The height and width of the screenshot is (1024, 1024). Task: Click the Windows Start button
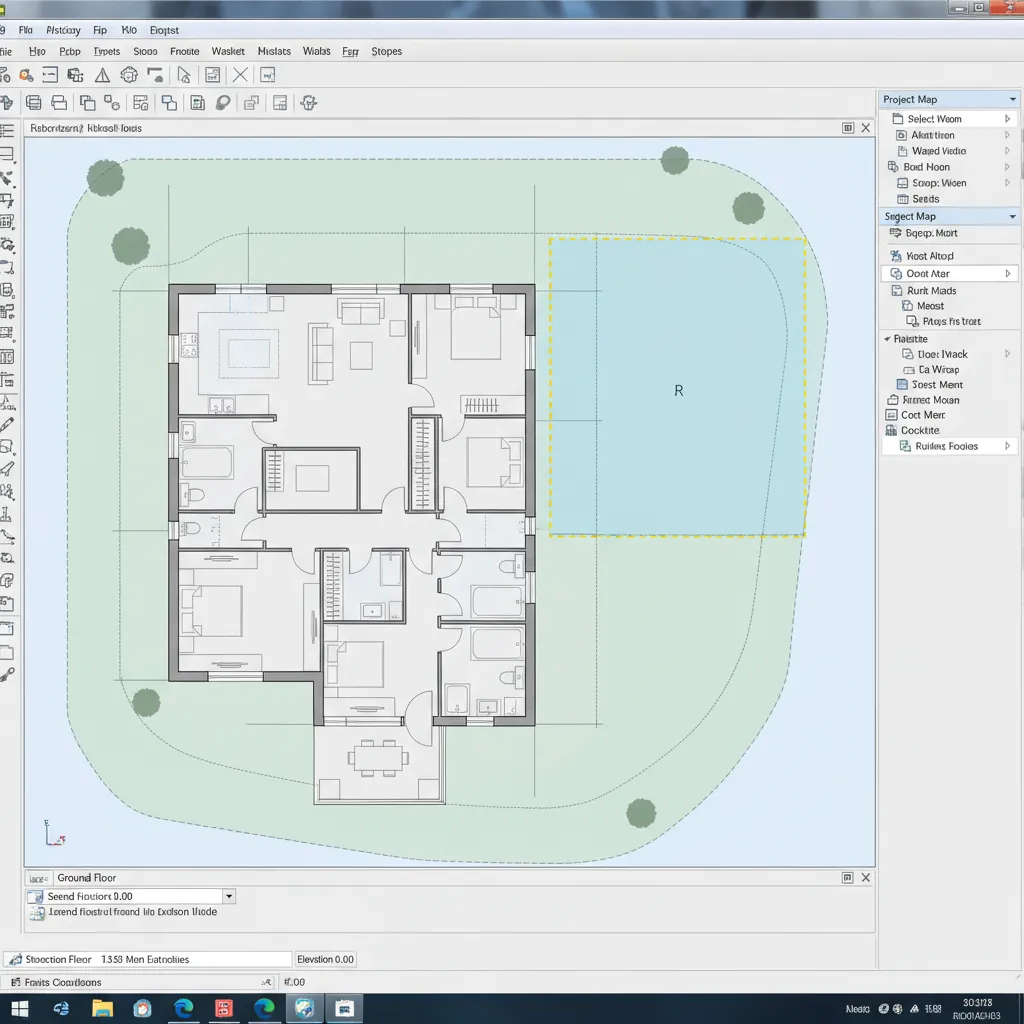point(18,1010)
